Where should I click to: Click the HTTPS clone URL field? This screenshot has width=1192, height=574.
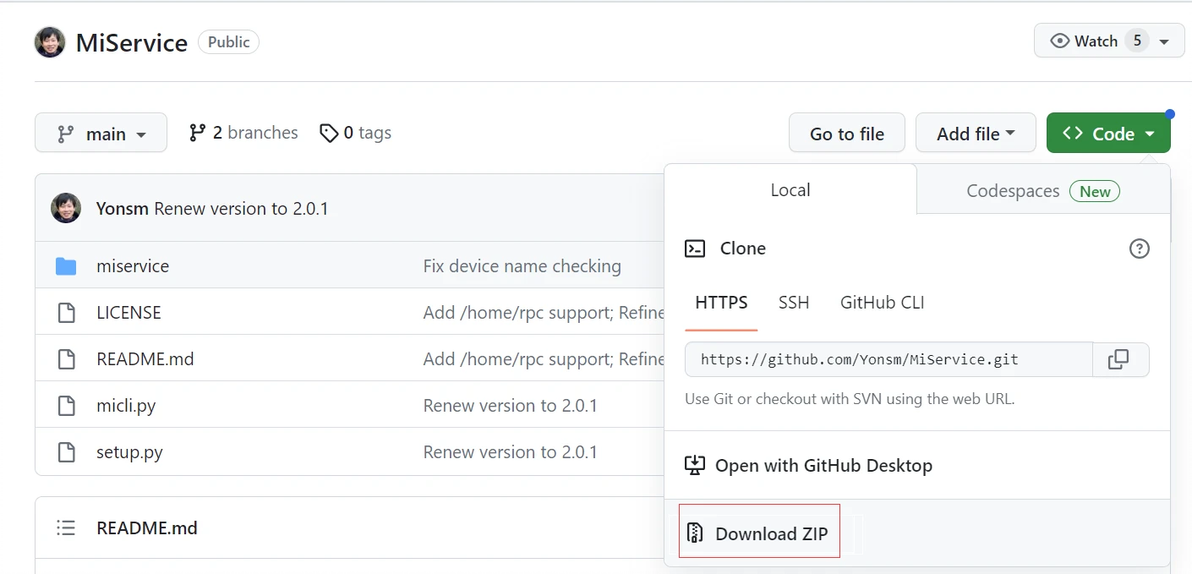click(888, 360)
